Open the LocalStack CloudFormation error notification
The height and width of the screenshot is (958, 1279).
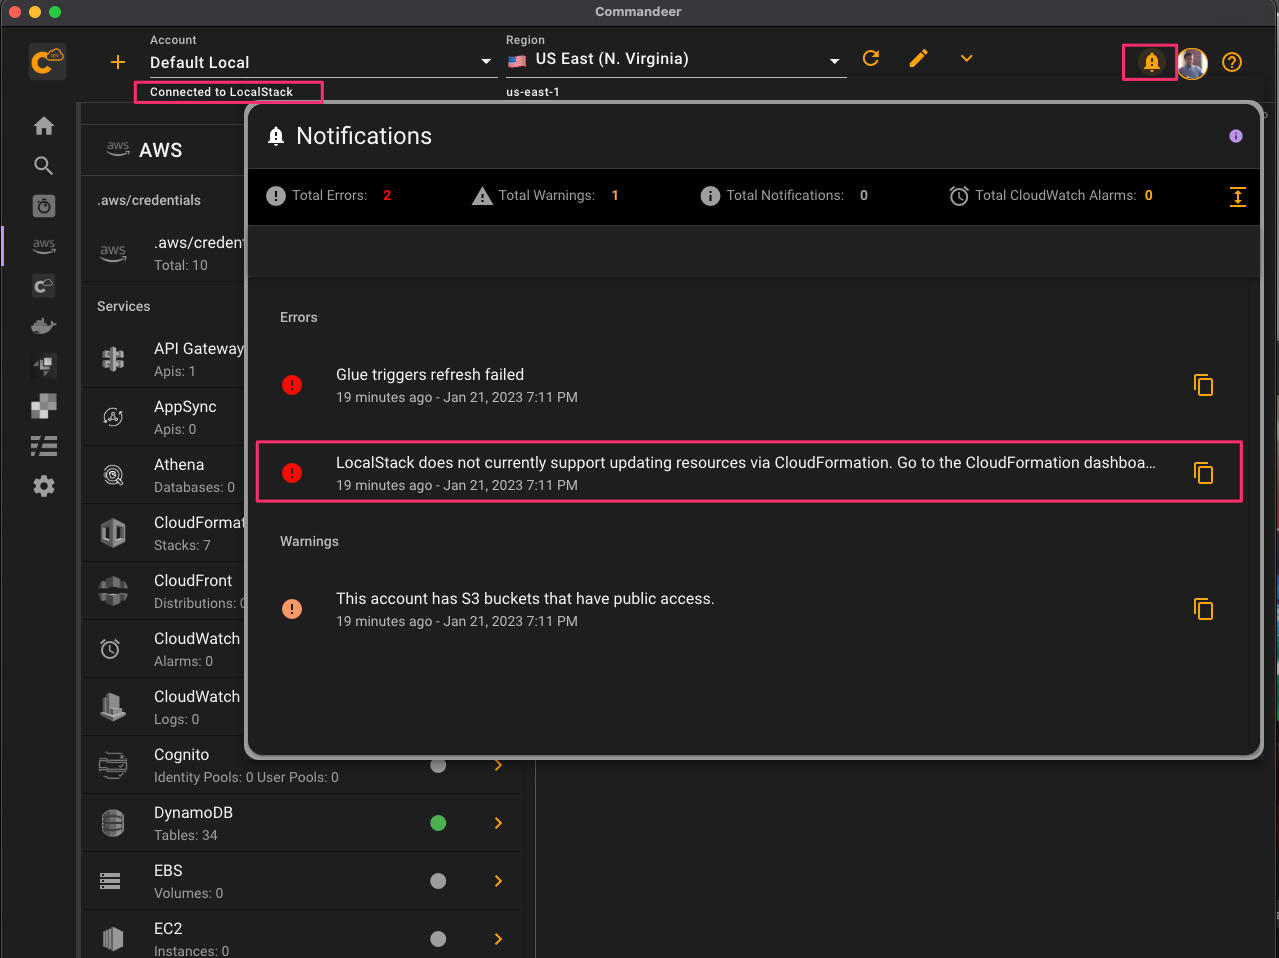pyautogui.click(x=748, y=473)
